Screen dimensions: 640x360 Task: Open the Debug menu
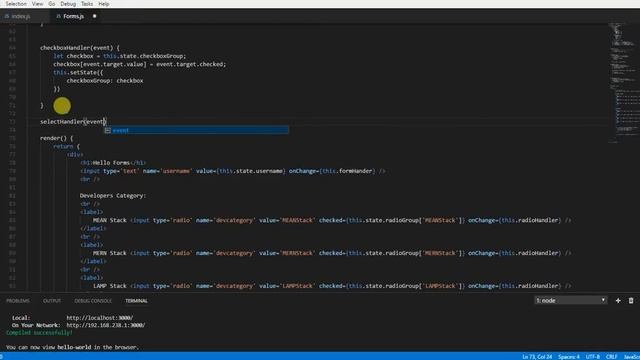(68, 4)
